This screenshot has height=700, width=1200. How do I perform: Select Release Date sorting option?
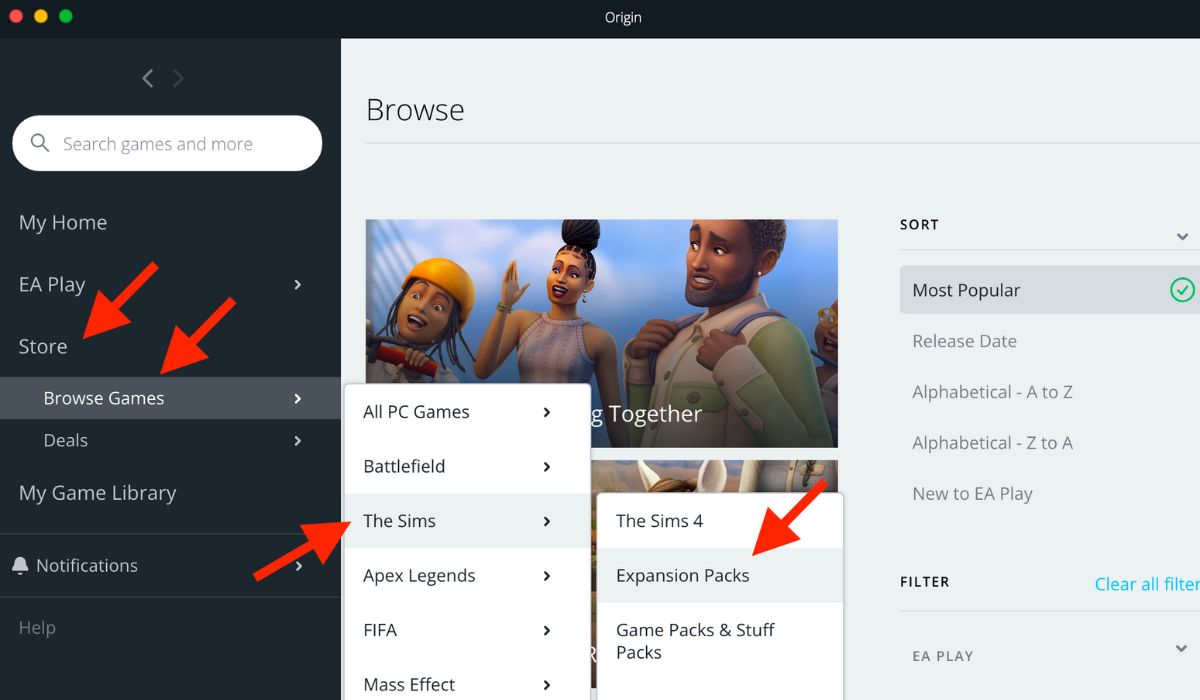[x=964, y=341]
